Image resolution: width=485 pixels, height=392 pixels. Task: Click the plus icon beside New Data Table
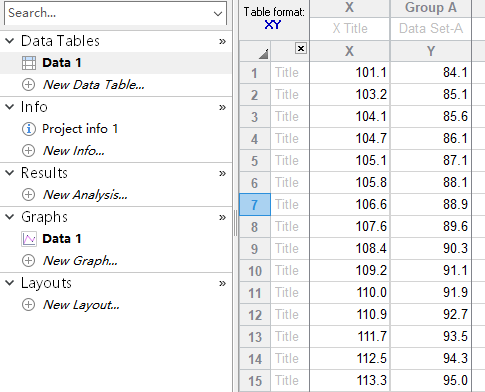click(x=28, y=85)
